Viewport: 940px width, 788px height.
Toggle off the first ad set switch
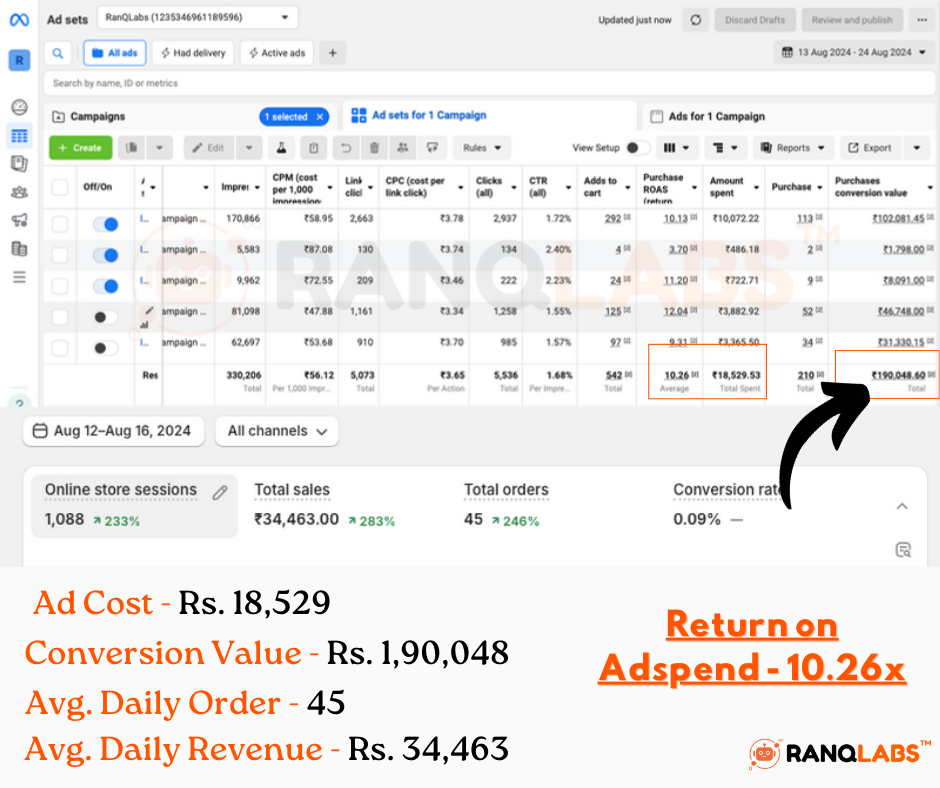tap(105, 224)
